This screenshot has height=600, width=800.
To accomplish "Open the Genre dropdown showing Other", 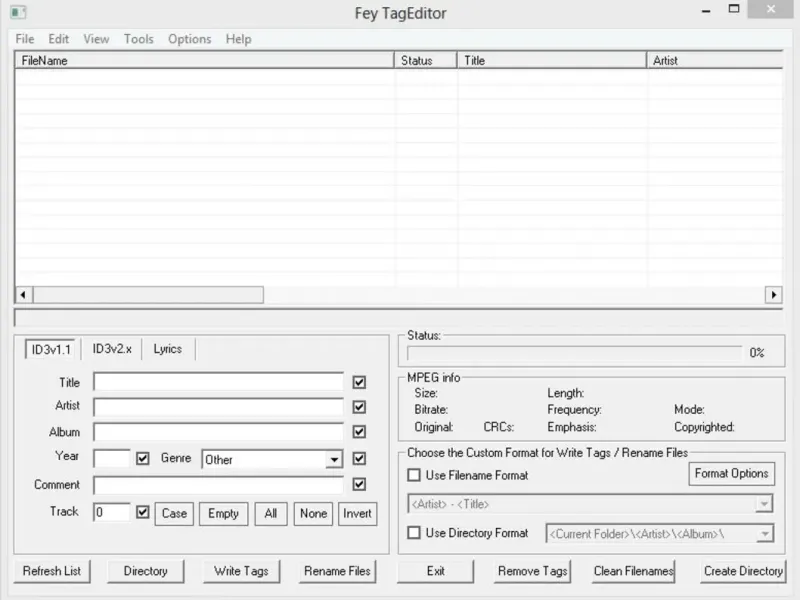I will coord(272,459).
